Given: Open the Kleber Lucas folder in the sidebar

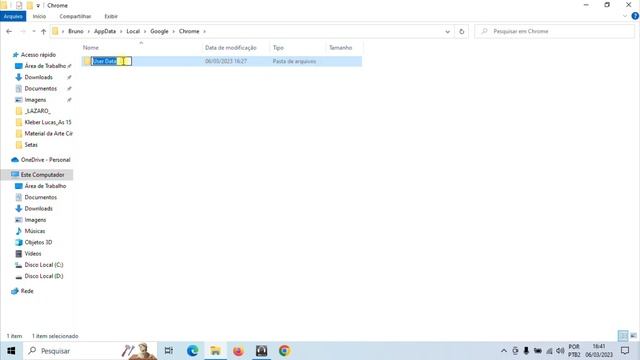Looking at the screenshot, I should pyautogui.click(x=48, y=122).
